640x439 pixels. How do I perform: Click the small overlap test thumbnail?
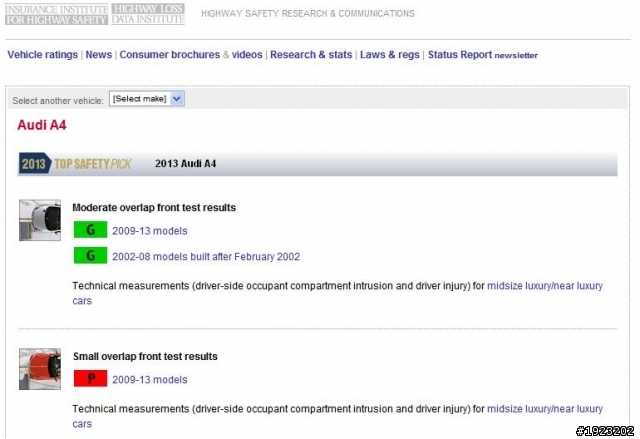tap(40, 369)
